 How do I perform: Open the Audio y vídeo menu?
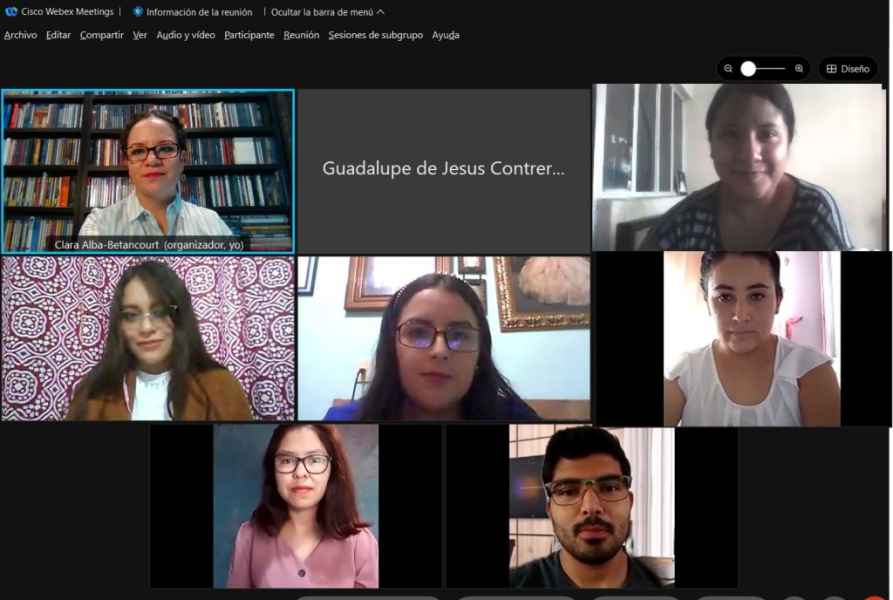click(x=186, y=35)
